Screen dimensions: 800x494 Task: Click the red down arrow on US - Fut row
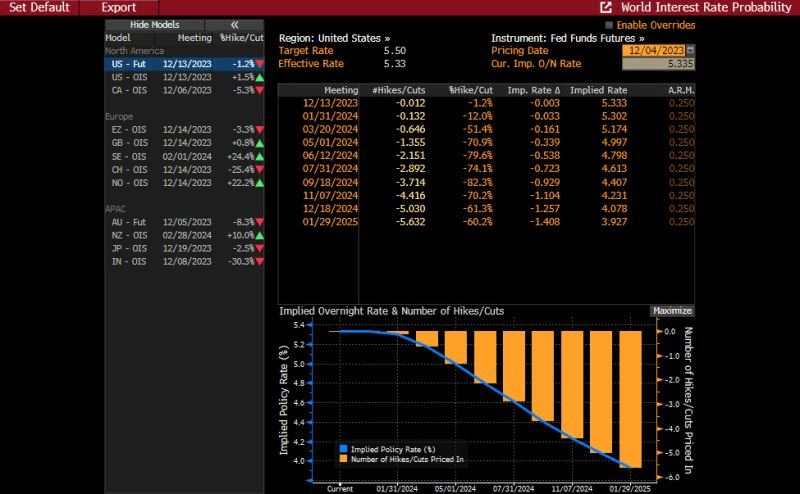260,64
